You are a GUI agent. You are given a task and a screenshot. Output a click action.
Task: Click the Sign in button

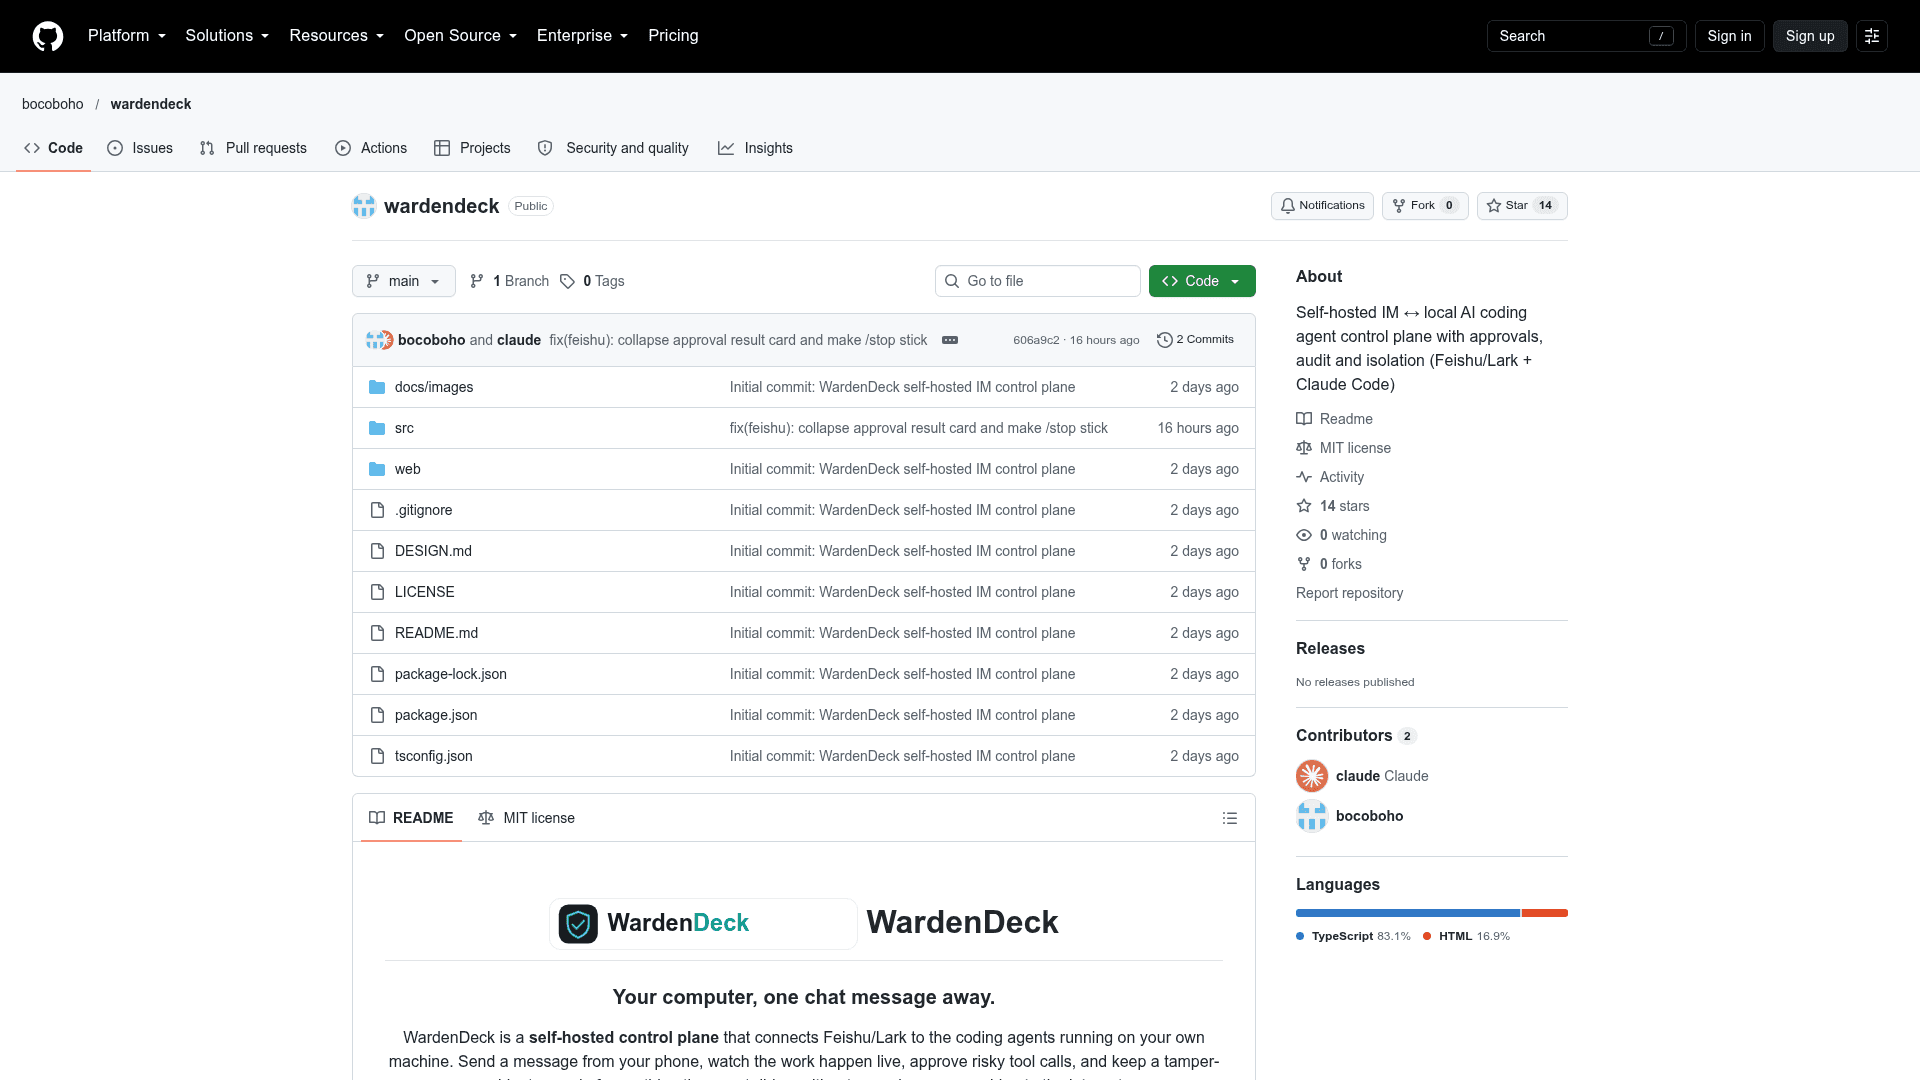coord(1729,36)
